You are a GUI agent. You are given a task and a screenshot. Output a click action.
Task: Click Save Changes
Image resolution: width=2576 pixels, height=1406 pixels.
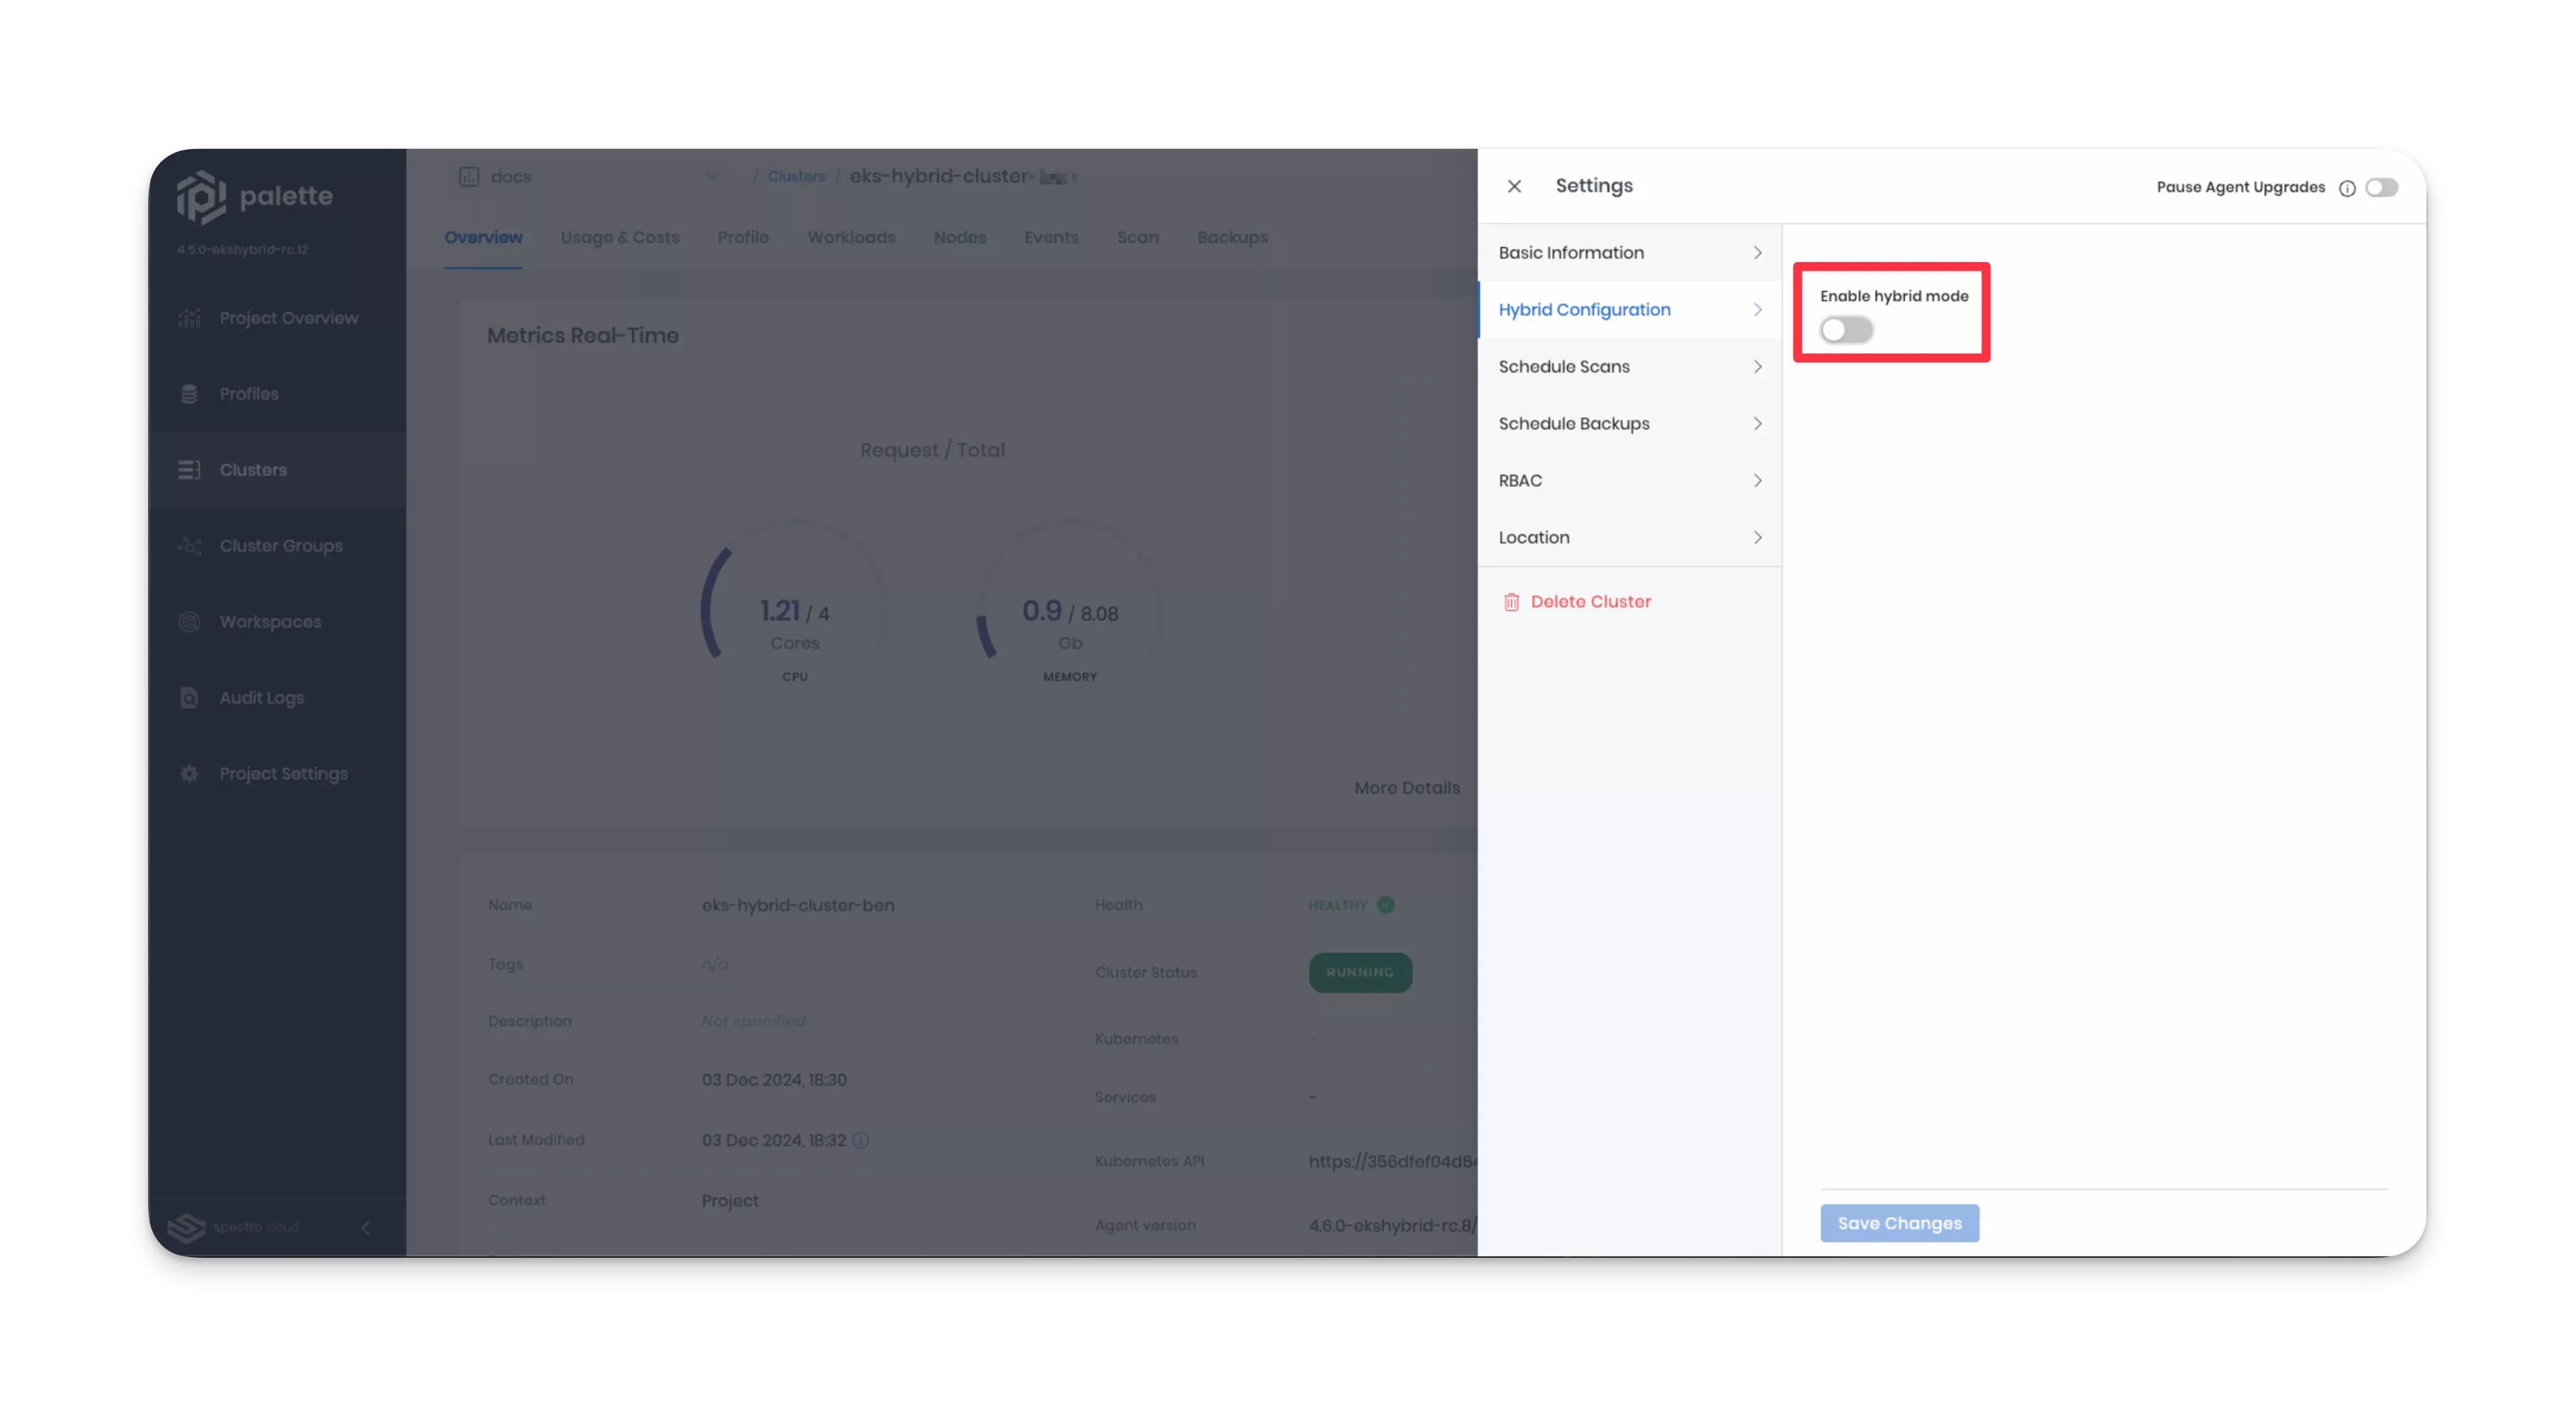(x=1898, y=1222)
